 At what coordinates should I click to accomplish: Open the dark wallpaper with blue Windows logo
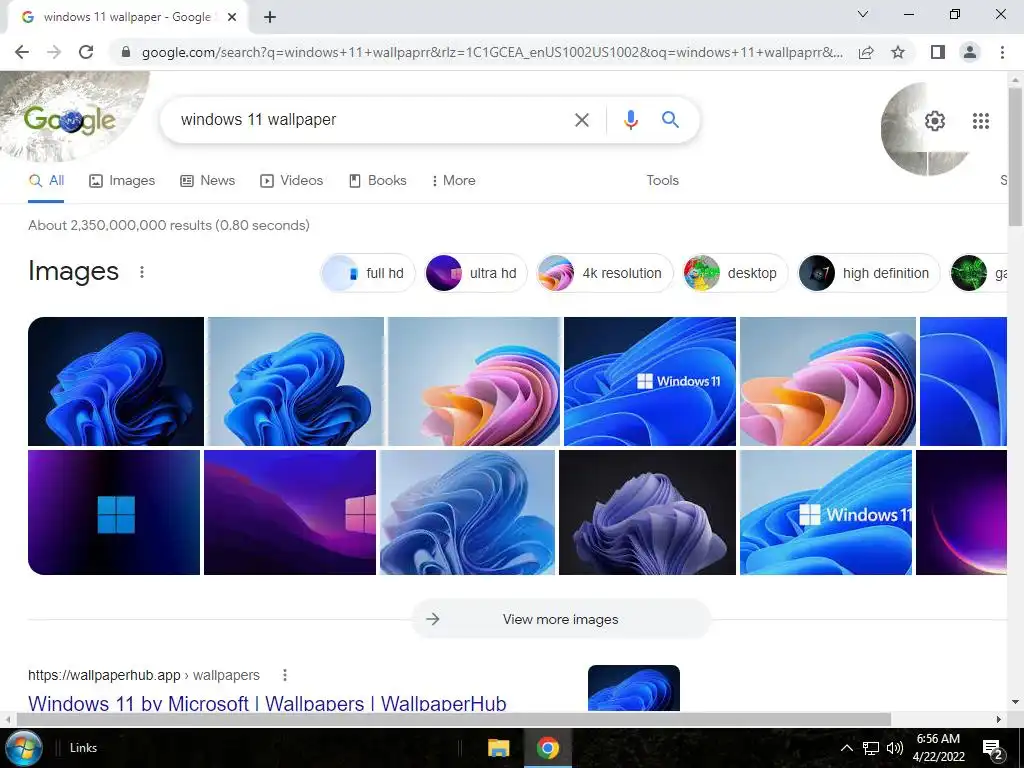click(114, 513)
